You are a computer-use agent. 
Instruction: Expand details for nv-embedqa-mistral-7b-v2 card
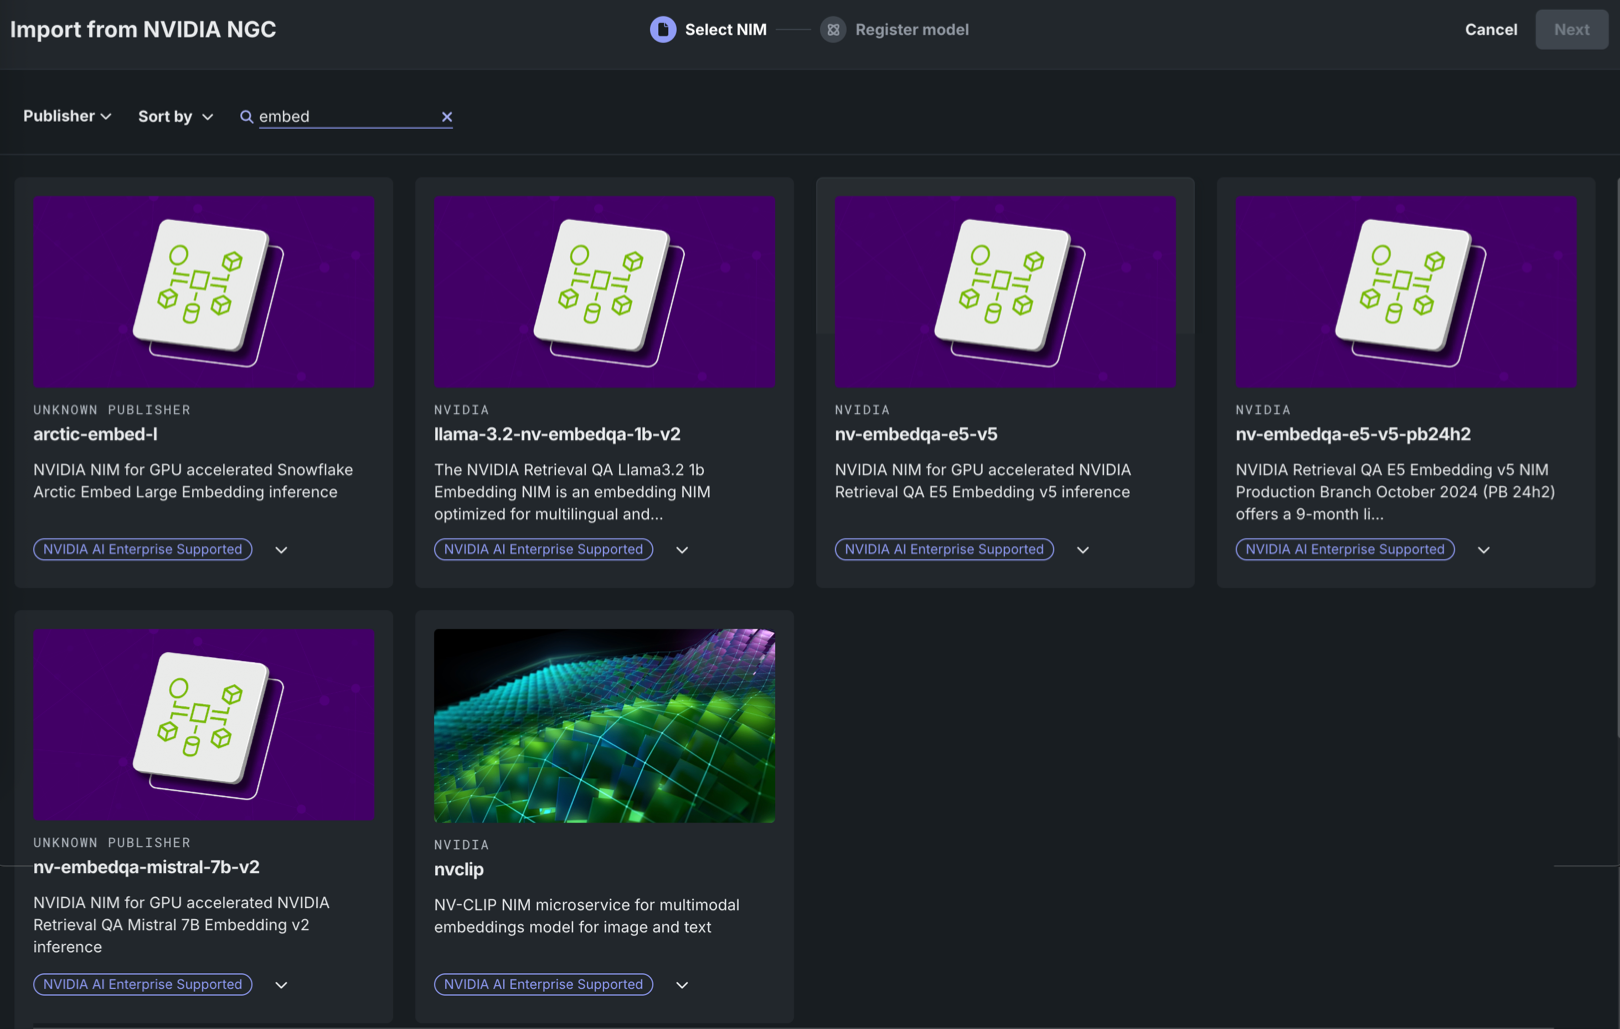click(281, 985)
